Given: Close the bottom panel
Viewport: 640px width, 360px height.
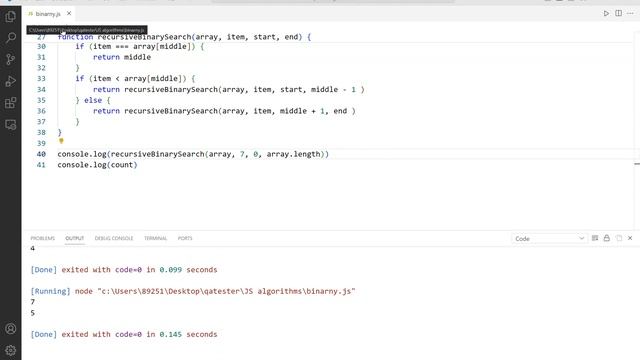Looking at the screenshot, I should coord(630,238).
